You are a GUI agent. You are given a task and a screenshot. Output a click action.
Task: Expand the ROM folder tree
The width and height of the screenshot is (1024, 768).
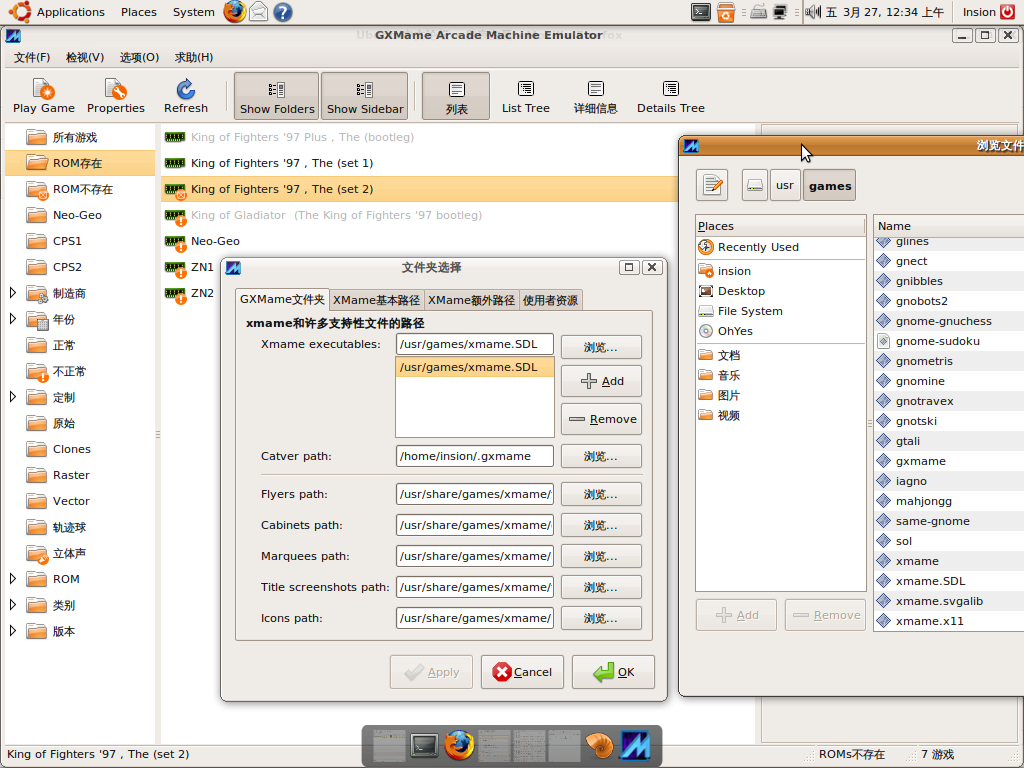click(x=12, y=579)
